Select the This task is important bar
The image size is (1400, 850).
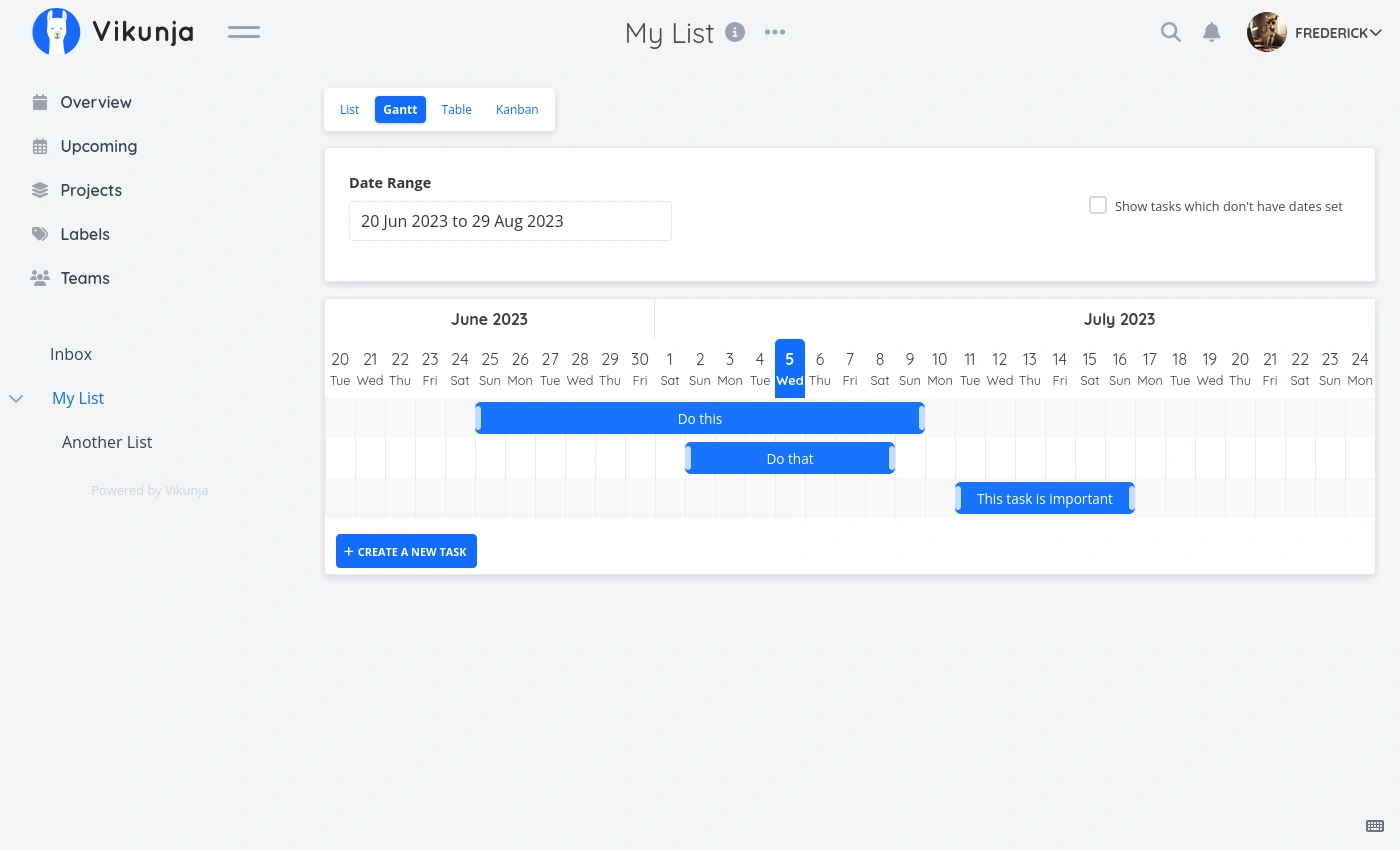(x=1044, y=498)
